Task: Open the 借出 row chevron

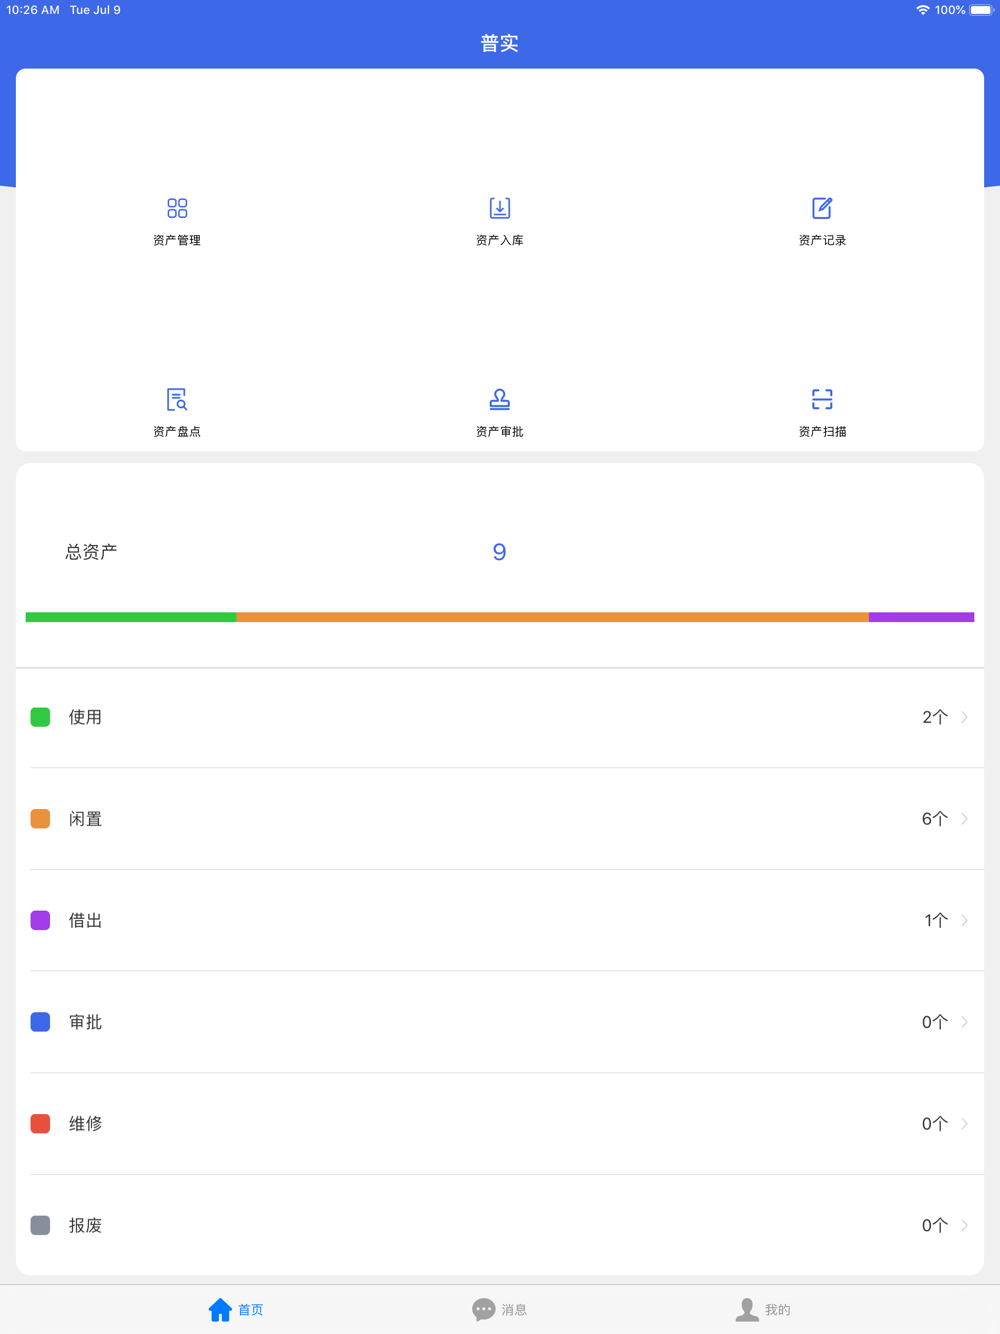Action: pyautogui.click(x=964, y=920)
